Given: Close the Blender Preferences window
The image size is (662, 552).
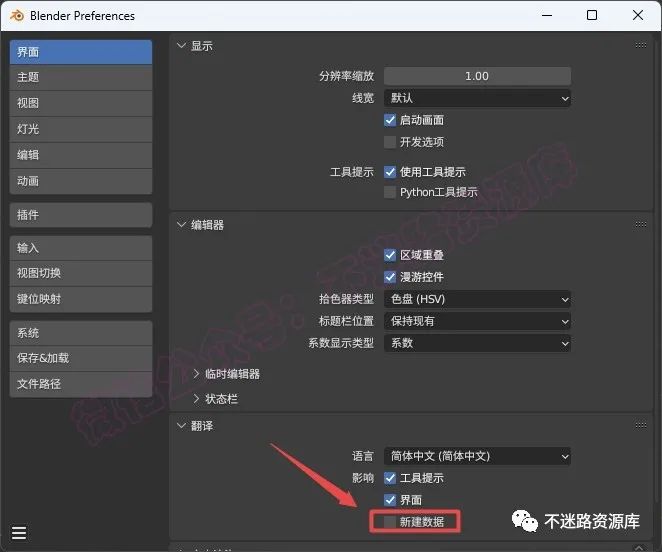Looking at the screenshot, I should point(638,16).
